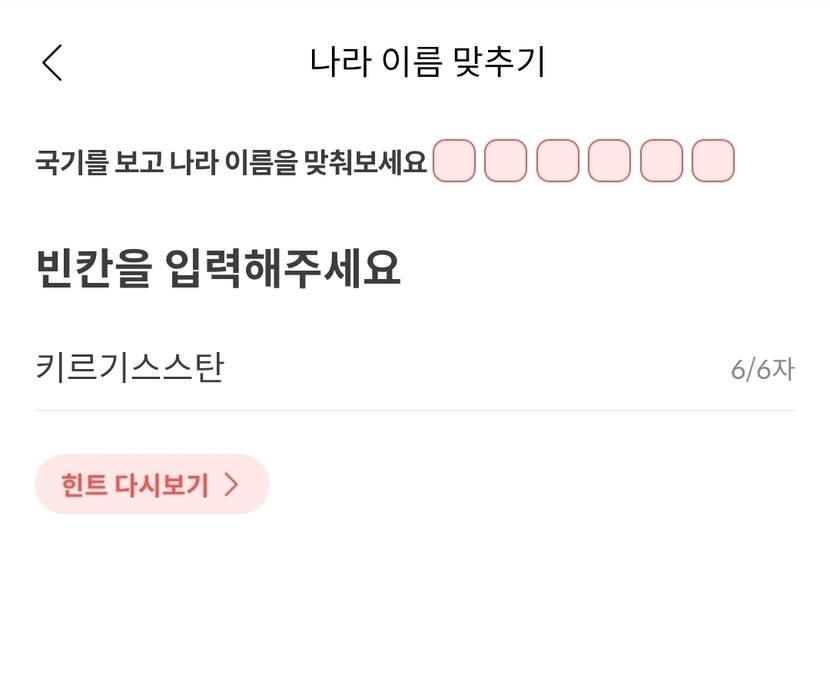Click the 힌트 다시보기 text label
This screenshot has width=830, height=675.
click(134, 486)
